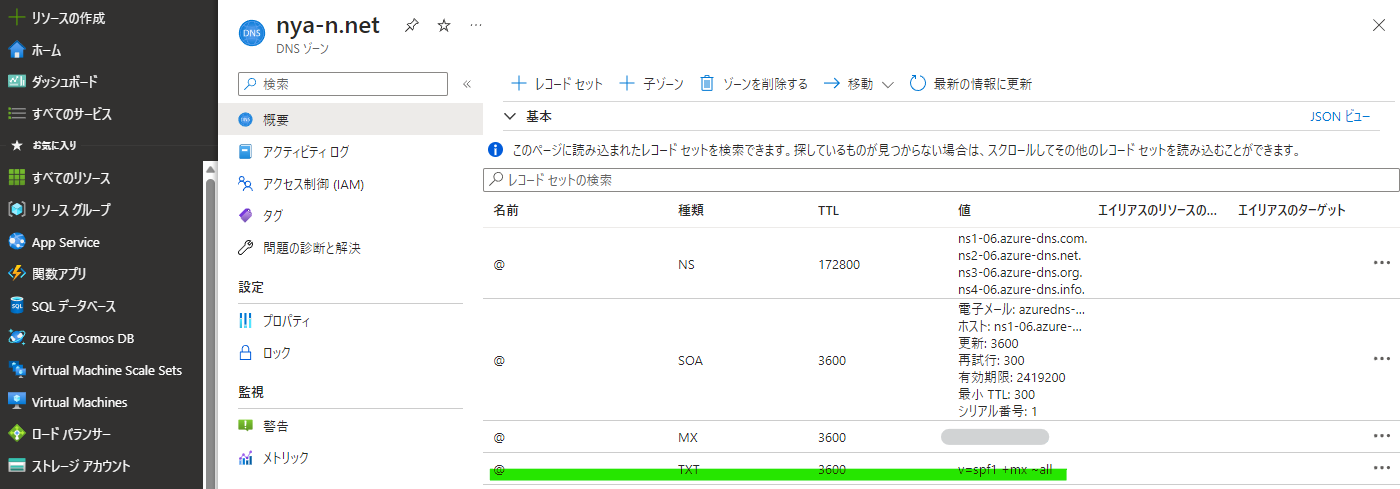Click the Favorites star icon in the sidebar

point(16,145)
